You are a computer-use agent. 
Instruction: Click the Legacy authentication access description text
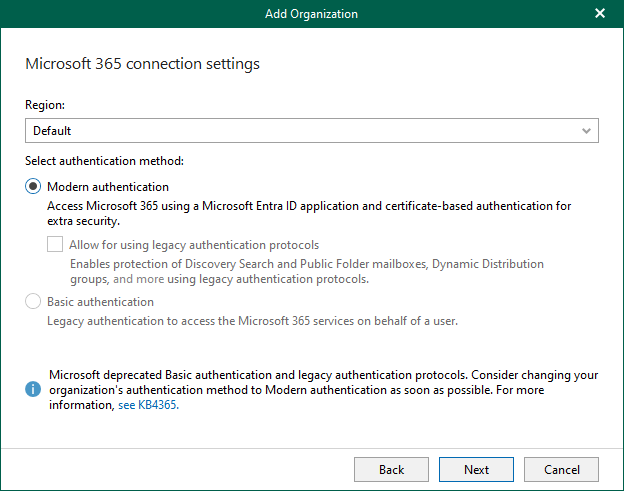click(253, 321)
